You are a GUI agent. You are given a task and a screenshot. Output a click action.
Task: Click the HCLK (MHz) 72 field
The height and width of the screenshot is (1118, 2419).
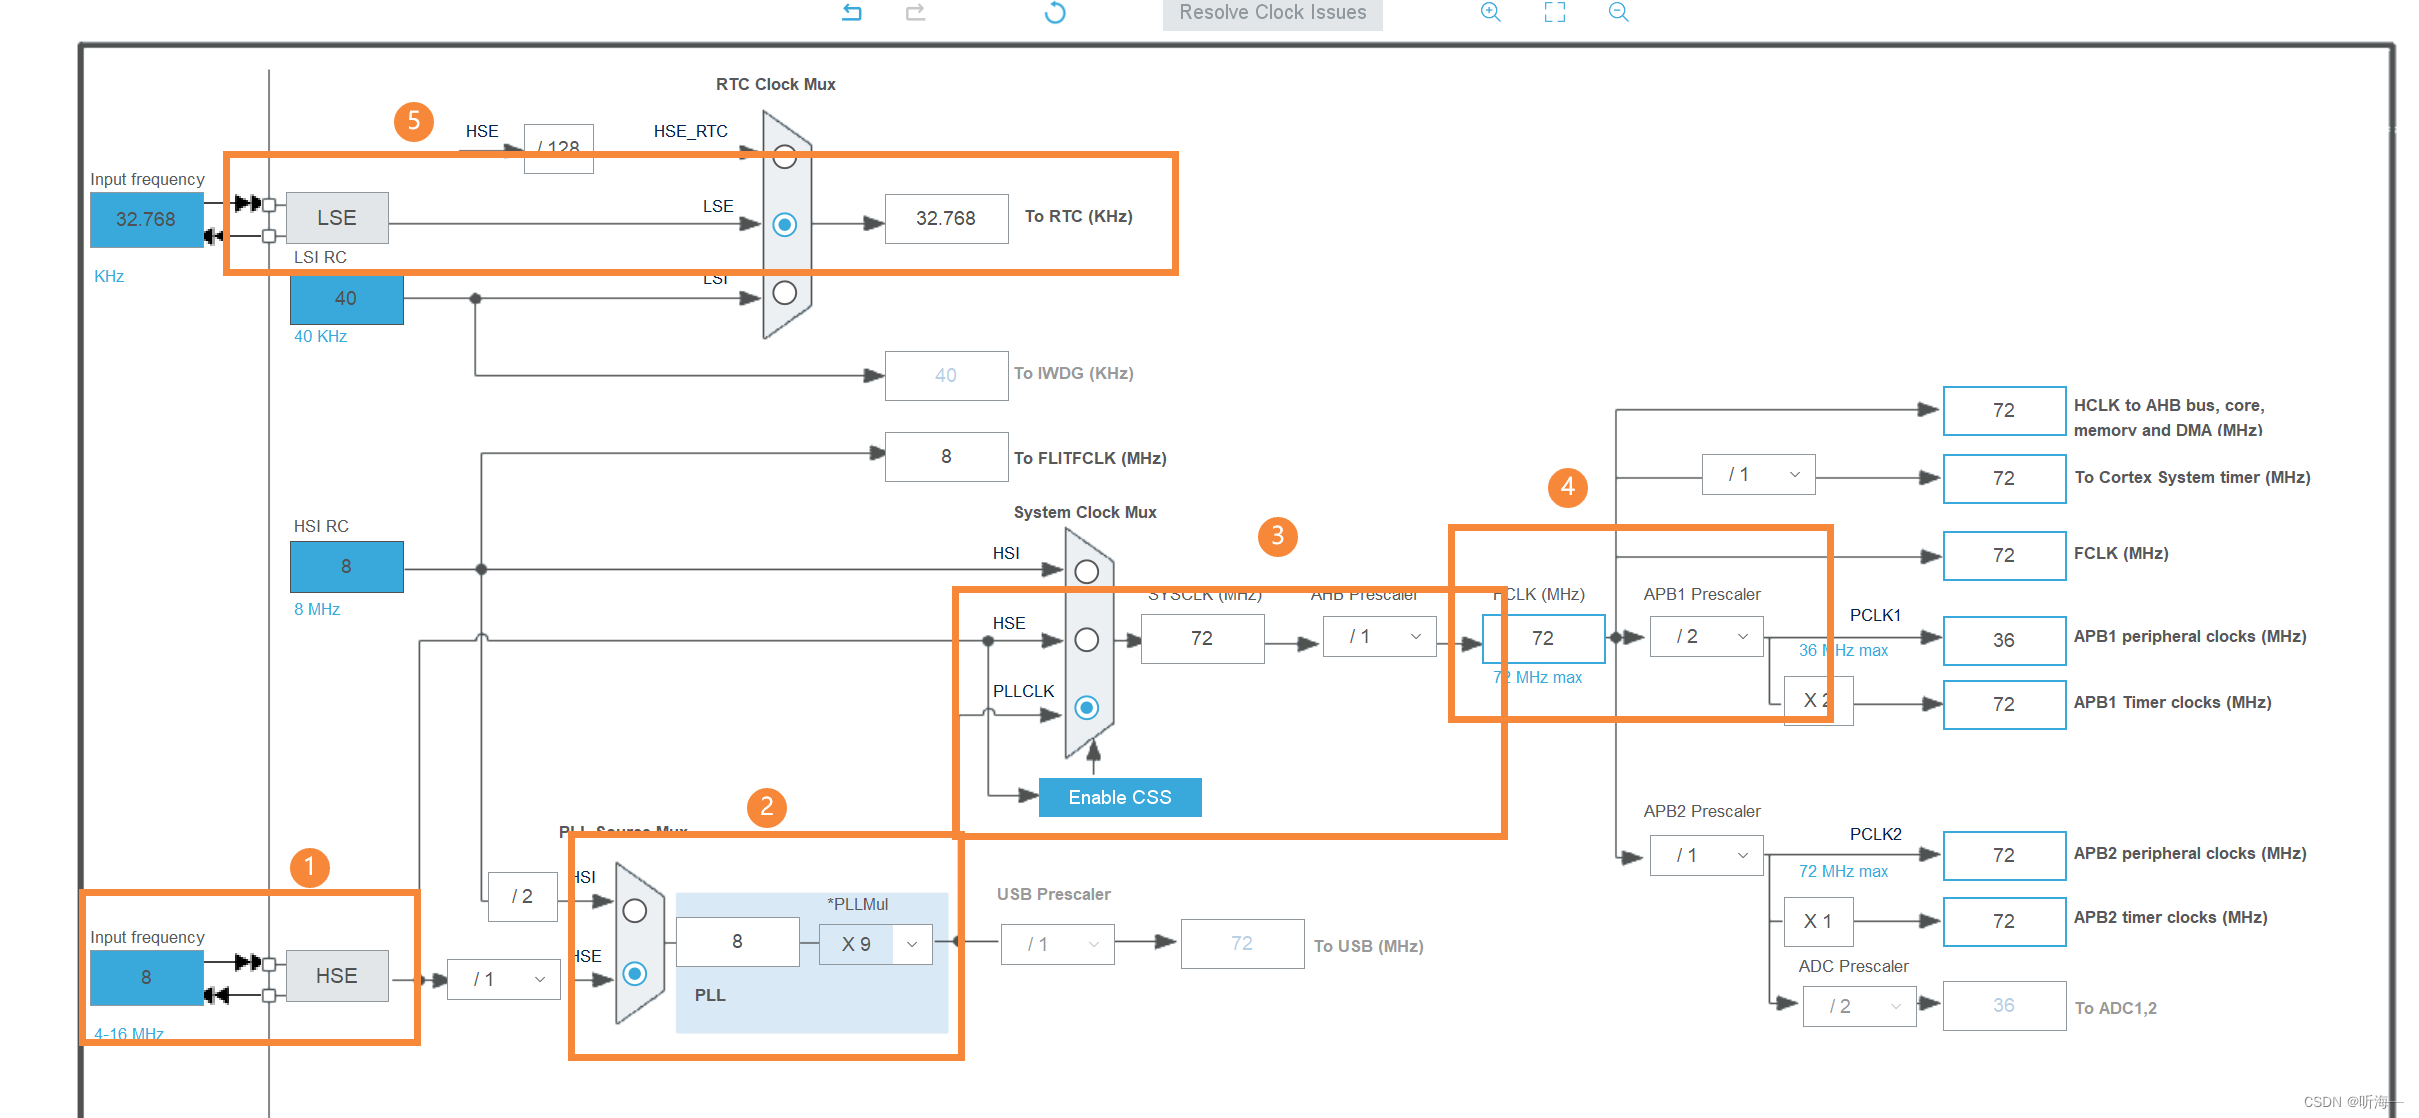click(1543, 638)
